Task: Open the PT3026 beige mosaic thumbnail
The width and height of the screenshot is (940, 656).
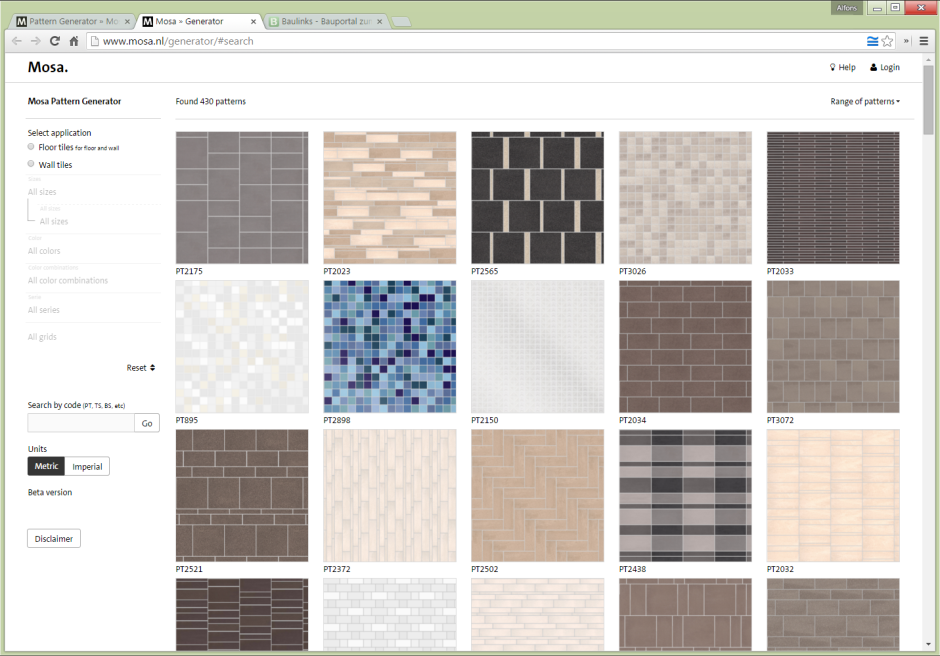Action: click(x=685, y=197)
